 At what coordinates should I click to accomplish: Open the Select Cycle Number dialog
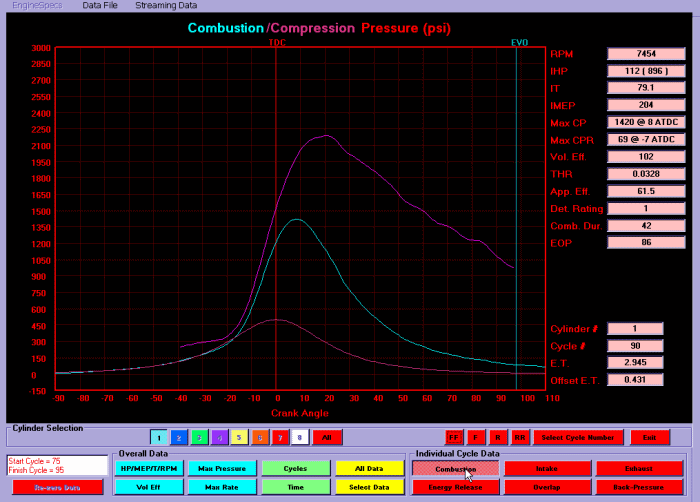(x=579, y=437)
